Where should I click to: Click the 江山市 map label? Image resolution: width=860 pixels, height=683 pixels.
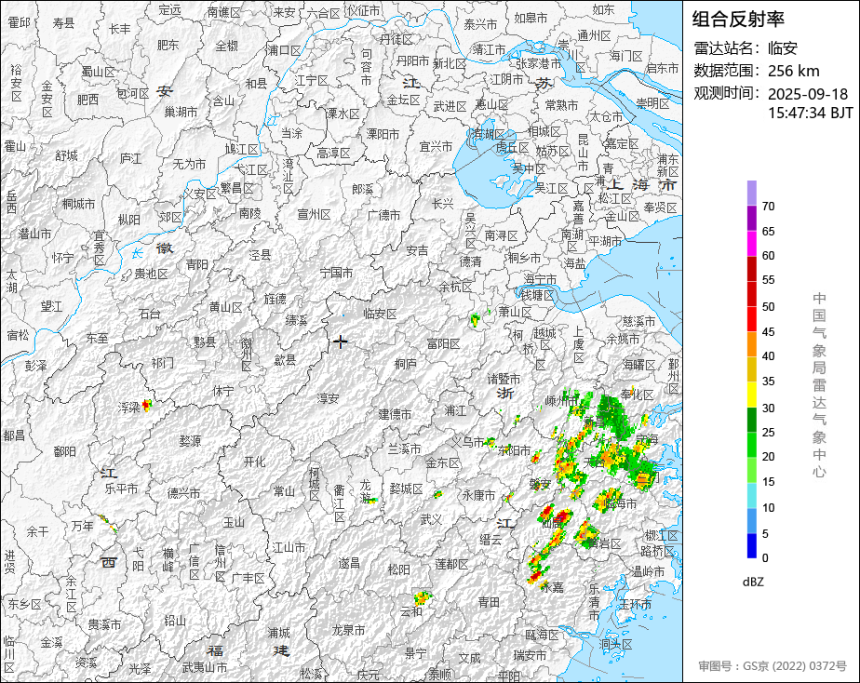tap(289, 547)
